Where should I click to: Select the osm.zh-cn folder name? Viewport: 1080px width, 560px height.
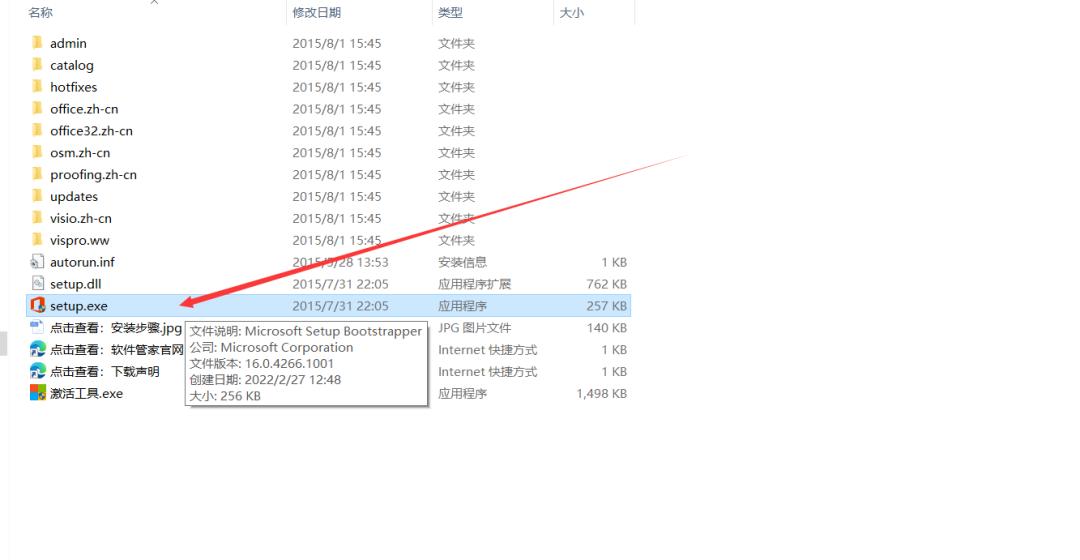[80, 153]
